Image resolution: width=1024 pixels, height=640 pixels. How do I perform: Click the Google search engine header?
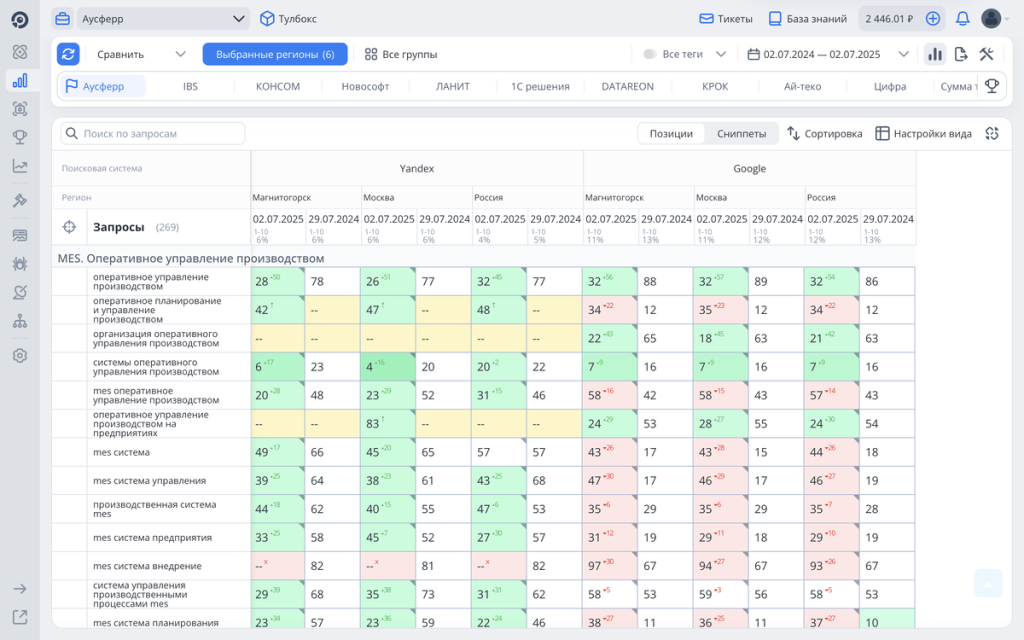point(749,168)
